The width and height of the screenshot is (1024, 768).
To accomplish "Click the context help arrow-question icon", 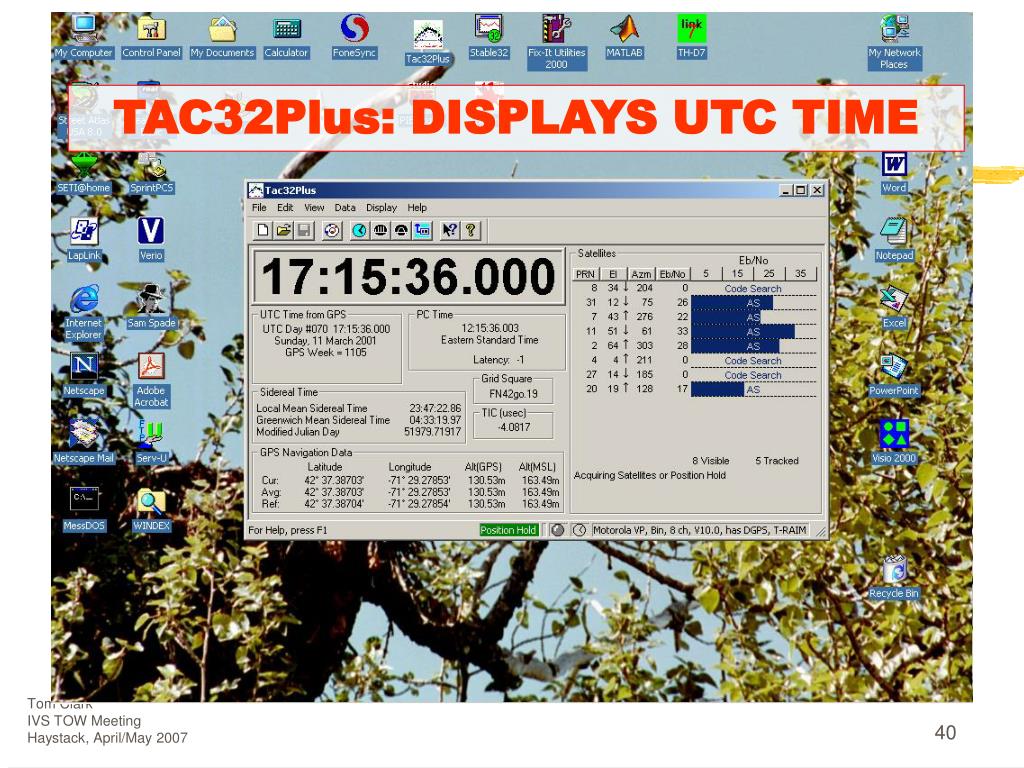I will [x=449, y=230].
